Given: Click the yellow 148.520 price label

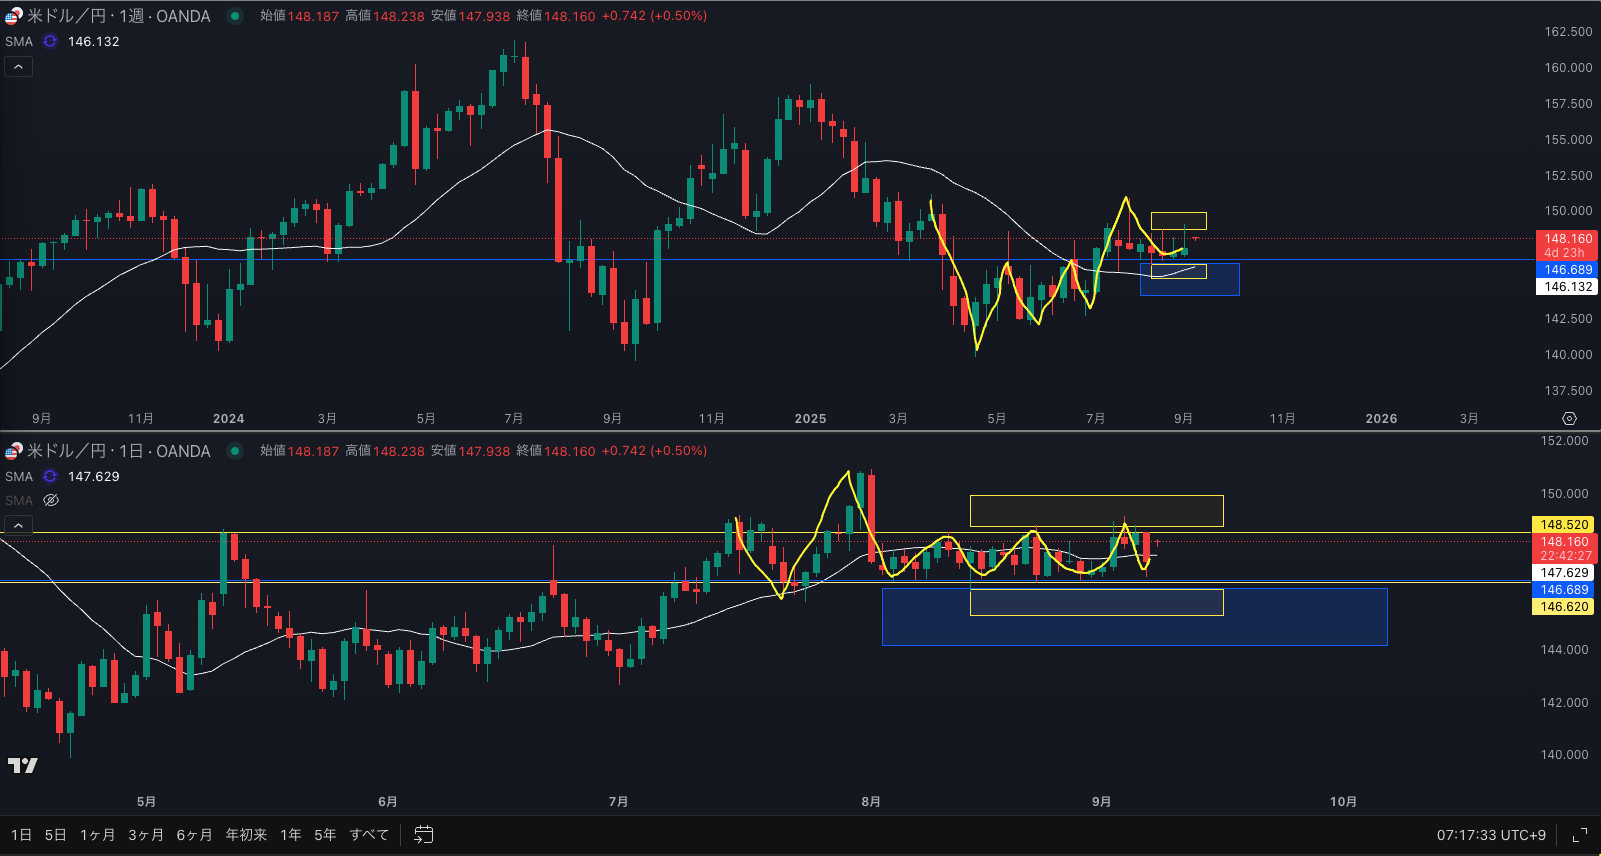Looking at the screenshot, I should coord(1564,524).
